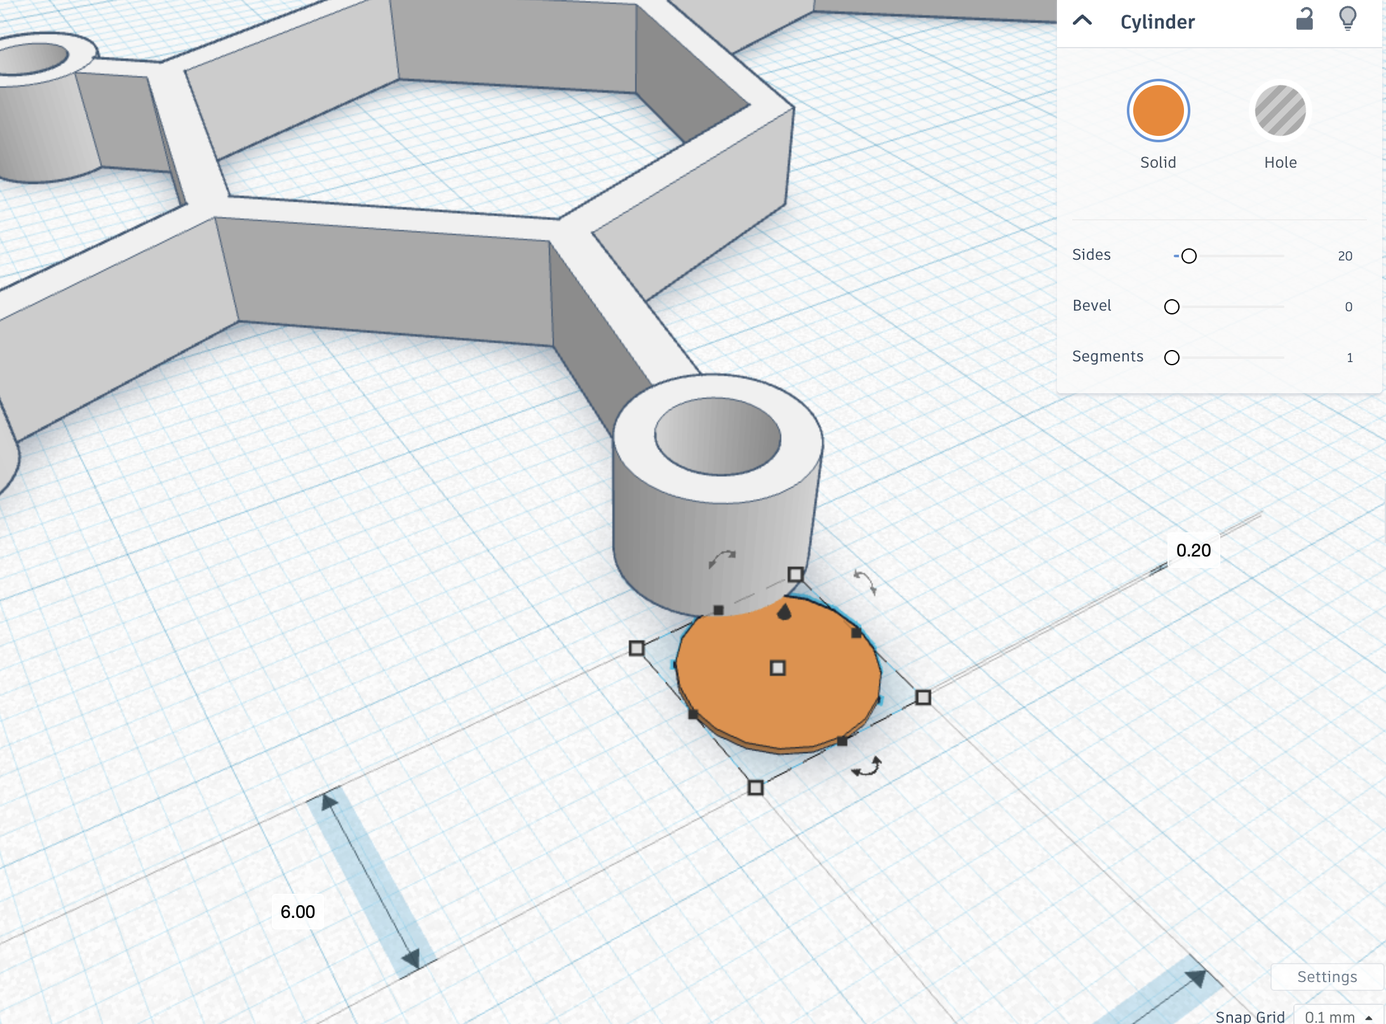The image size is (1386, 1024).
Task: Select the 6.00 dimension value to edit it
Action: pos(297,911)
